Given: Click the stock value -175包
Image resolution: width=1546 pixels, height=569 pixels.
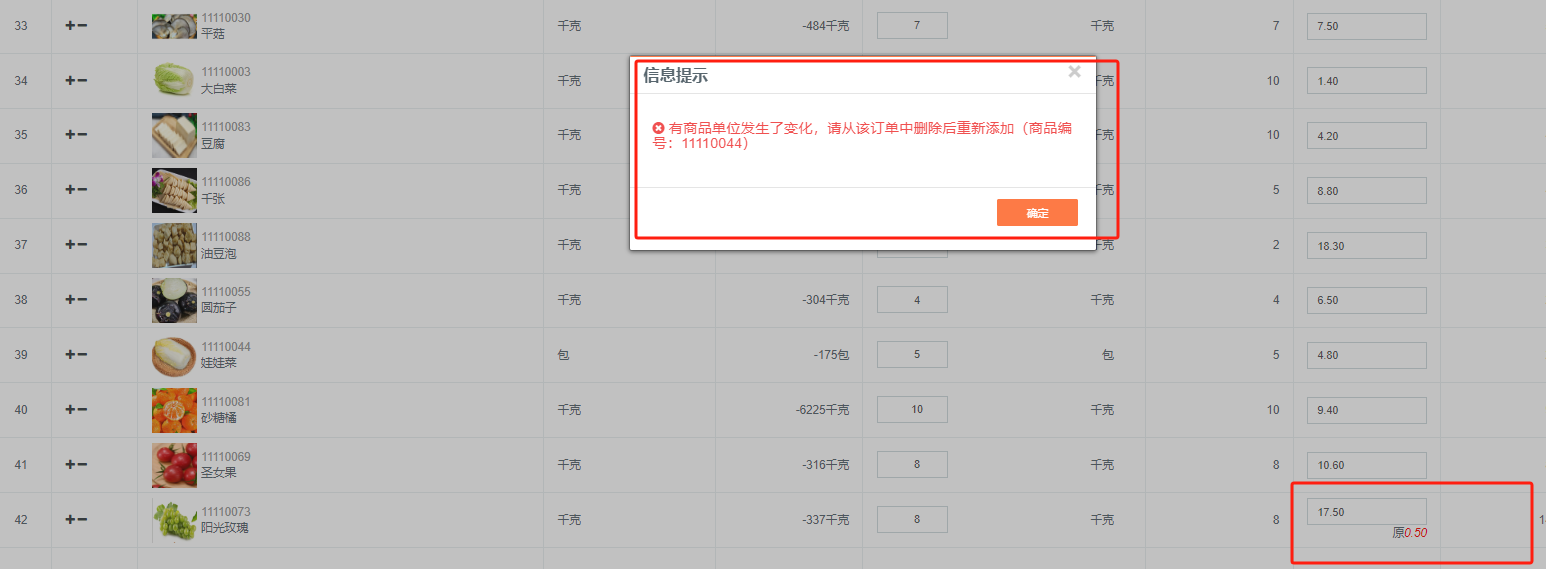Looking at the screenshot, I should [832, 355].
